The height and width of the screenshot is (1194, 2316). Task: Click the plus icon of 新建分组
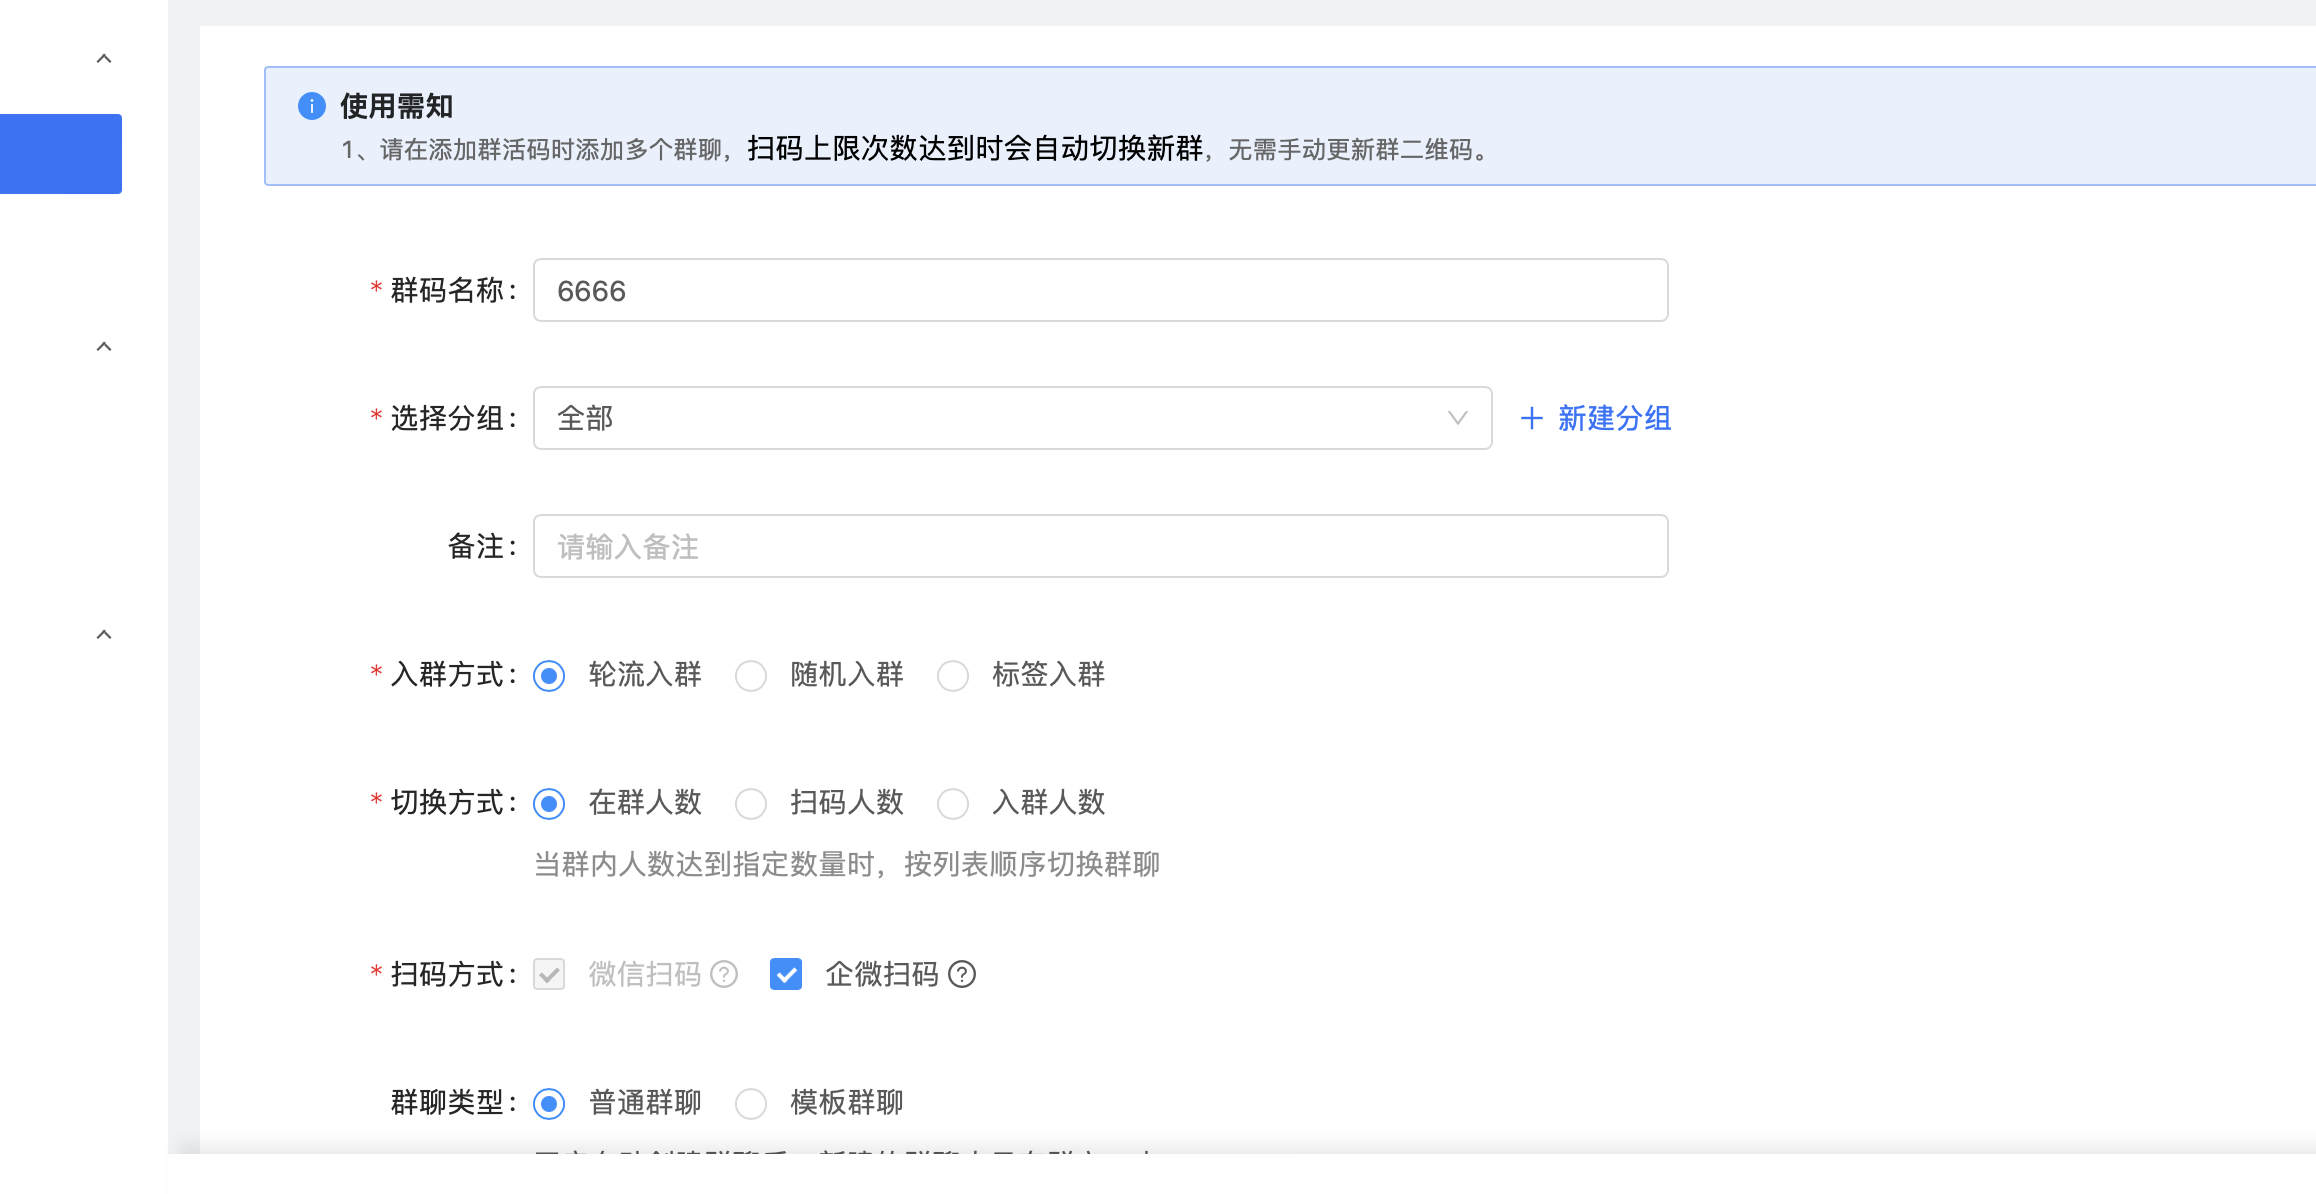coord(1531,418)
